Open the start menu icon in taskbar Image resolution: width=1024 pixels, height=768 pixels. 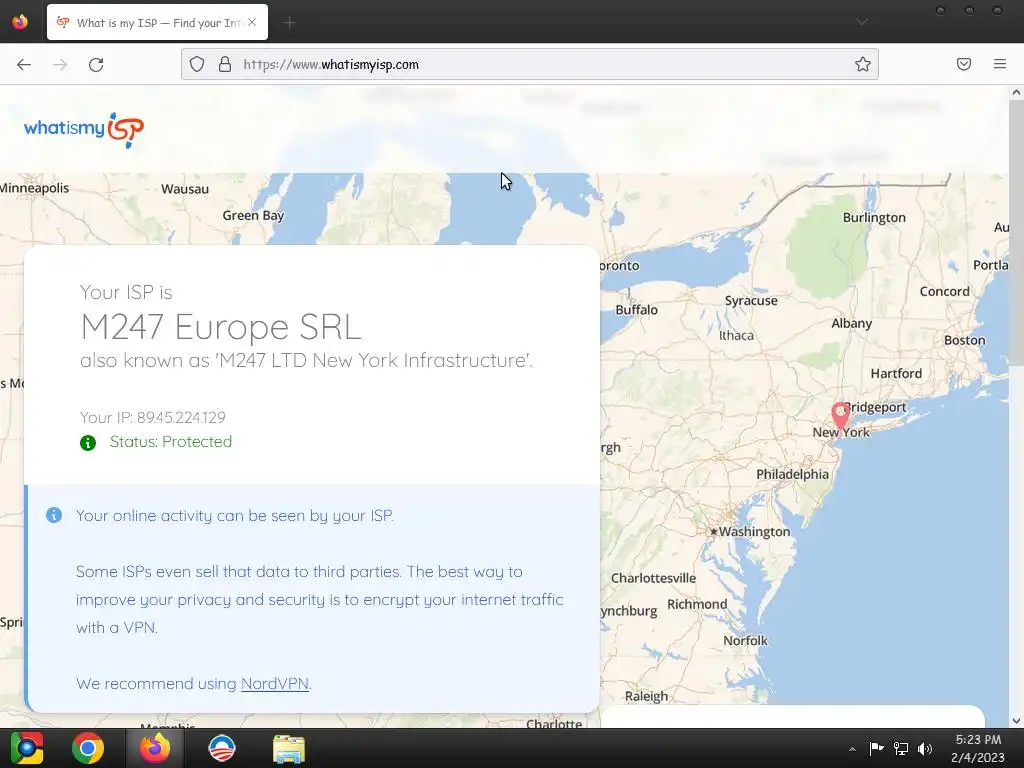click(27, 748)
